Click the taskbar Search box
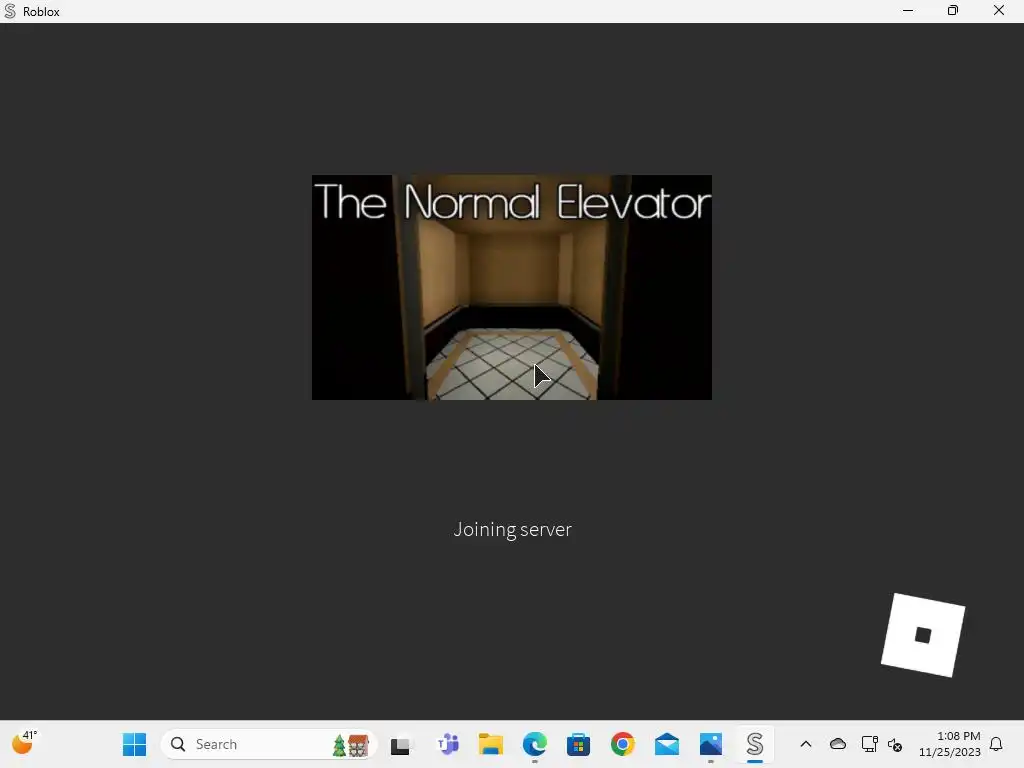Screen dimensions: 1024x768 (268, 744)
